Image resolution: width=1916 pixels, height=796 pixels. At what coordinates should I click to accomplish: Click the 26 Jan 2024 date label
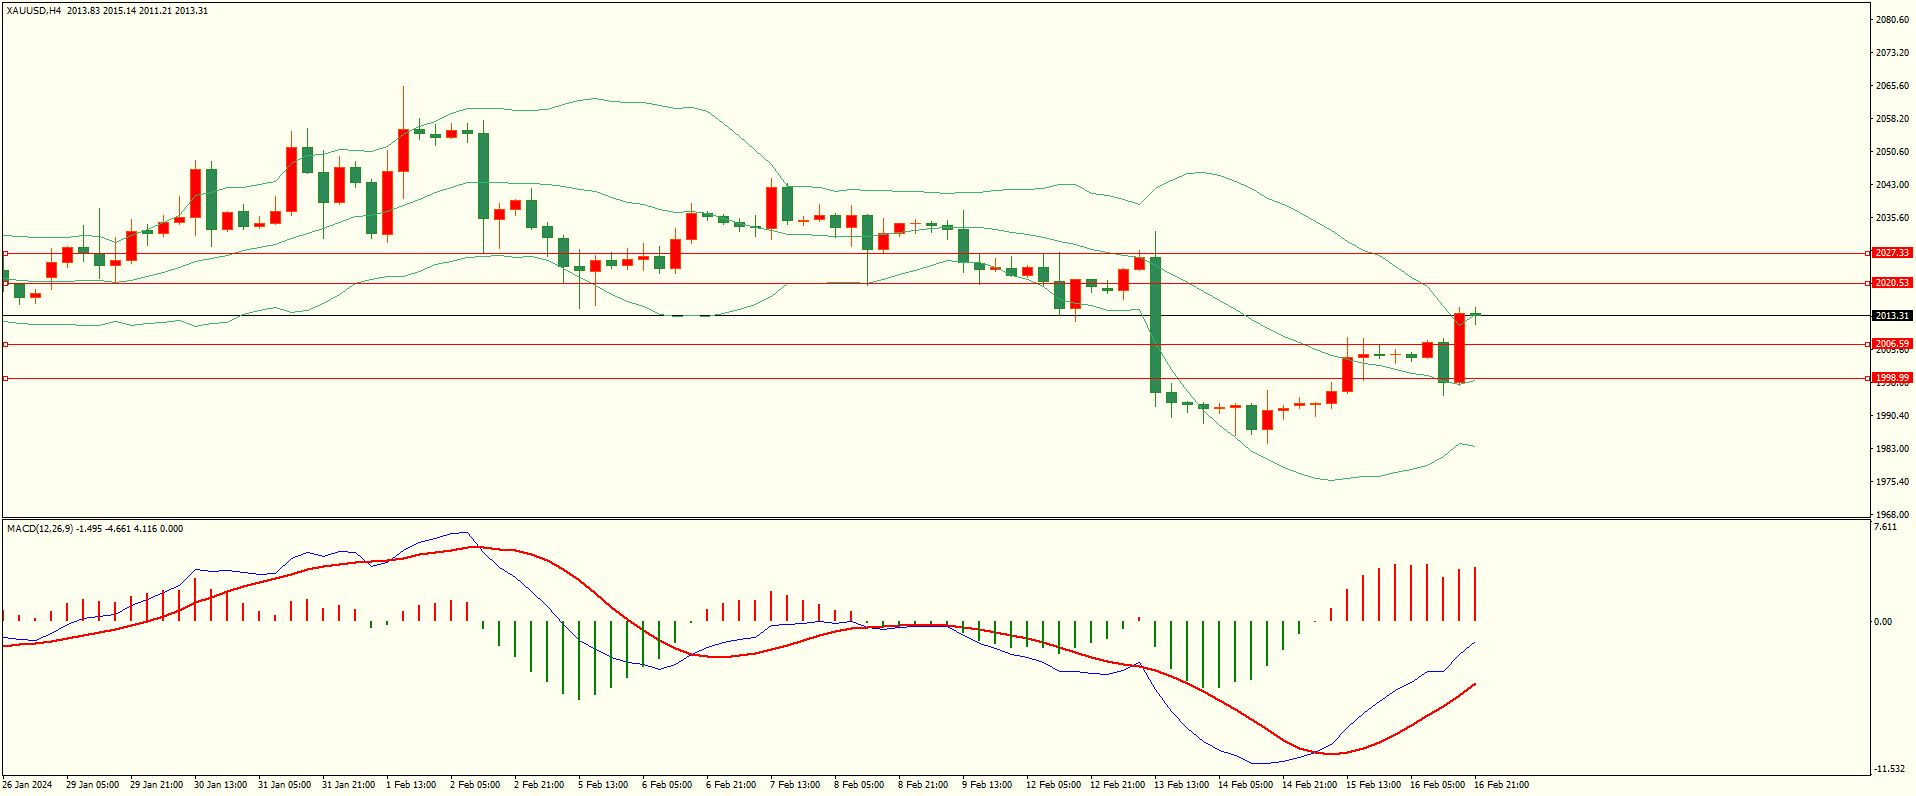28,785
